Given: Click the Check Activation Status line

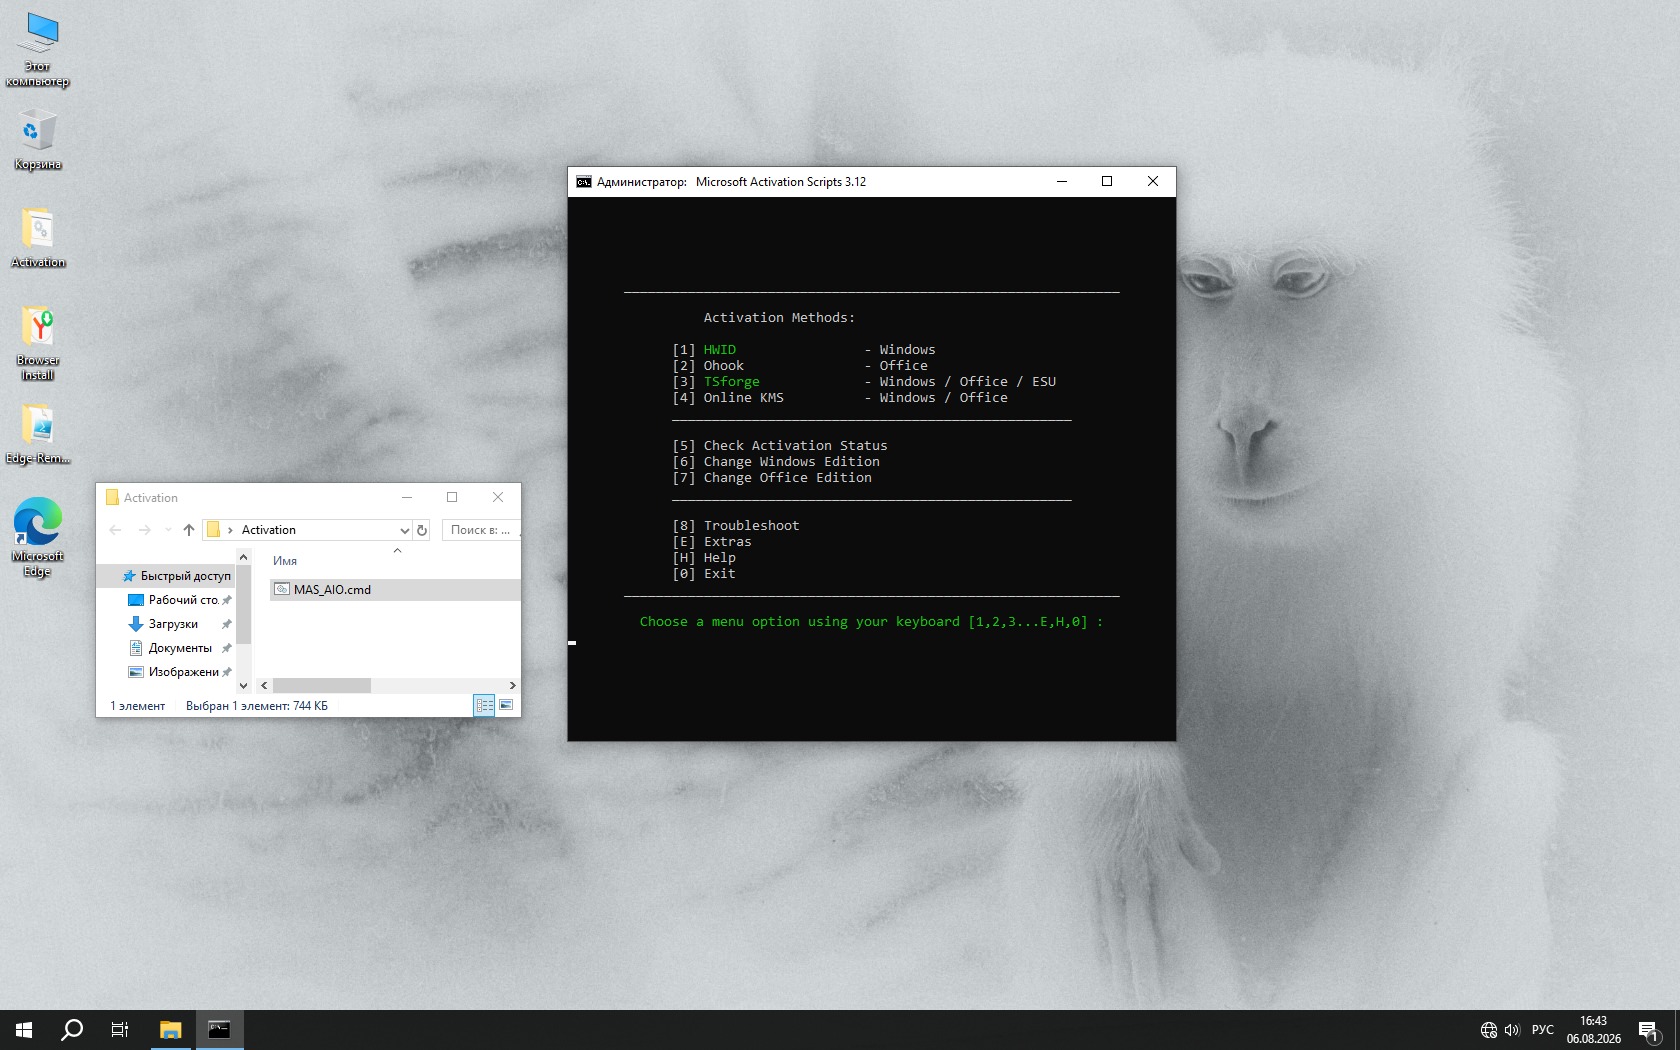Looking at the screenshot, I should pos(780,446).
